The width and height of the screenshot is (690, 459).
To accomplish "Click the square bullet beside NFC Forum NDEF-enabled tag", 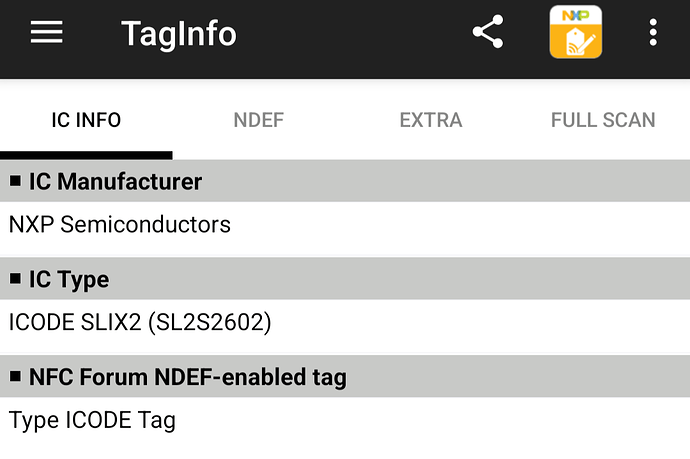I will coord(15,376).
